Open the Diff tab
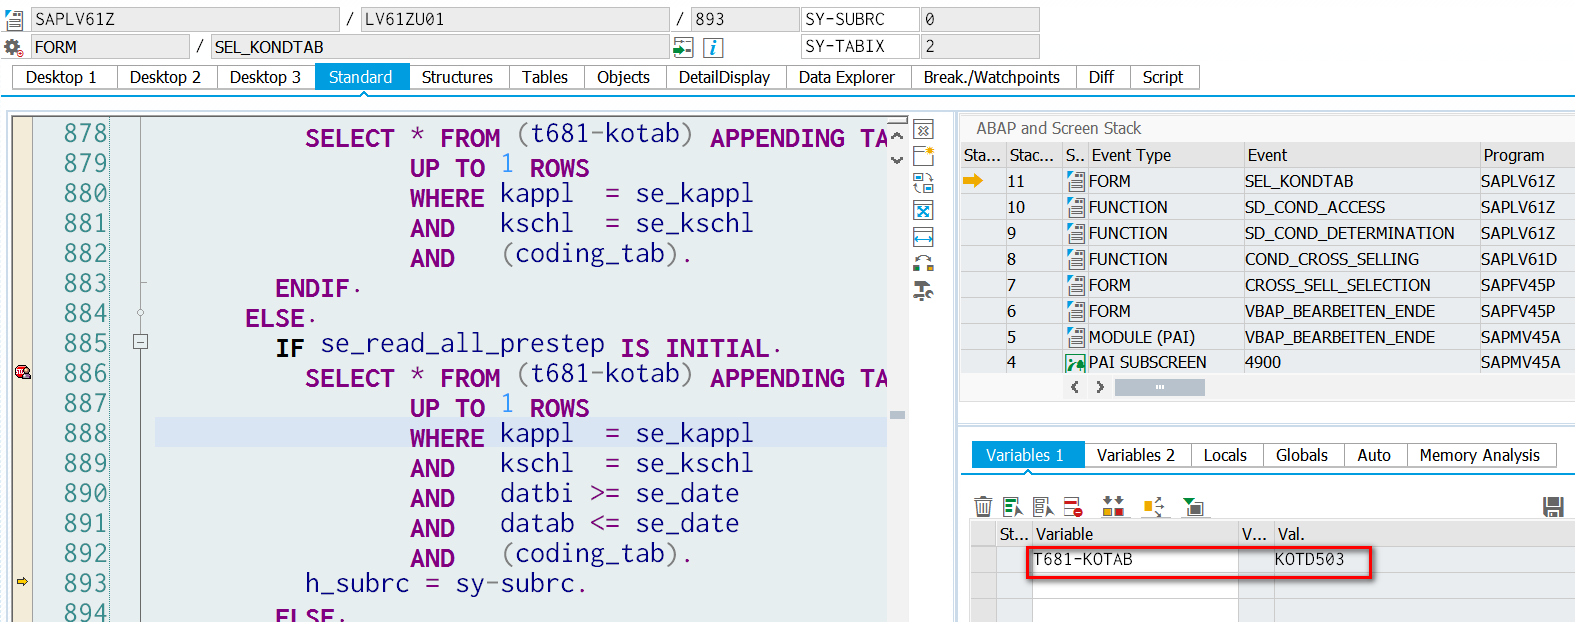 click(x=1102, y=77)
